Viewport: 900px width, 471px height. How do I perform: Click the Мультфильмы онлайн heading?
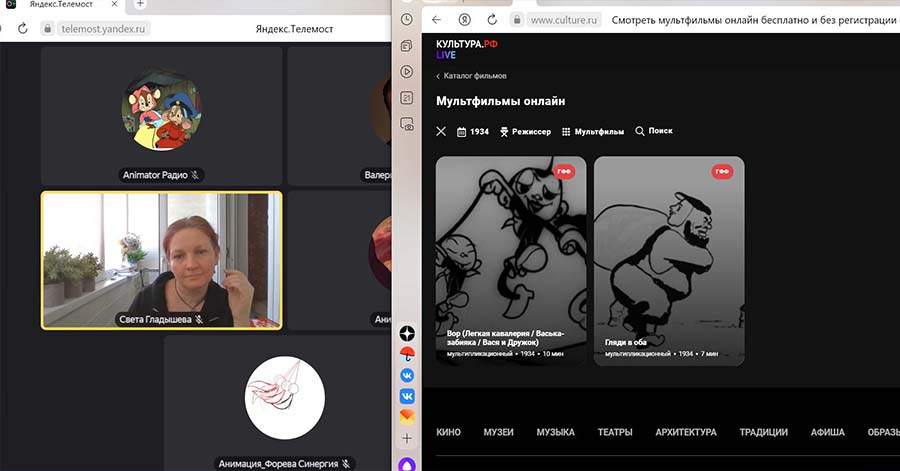501,102
